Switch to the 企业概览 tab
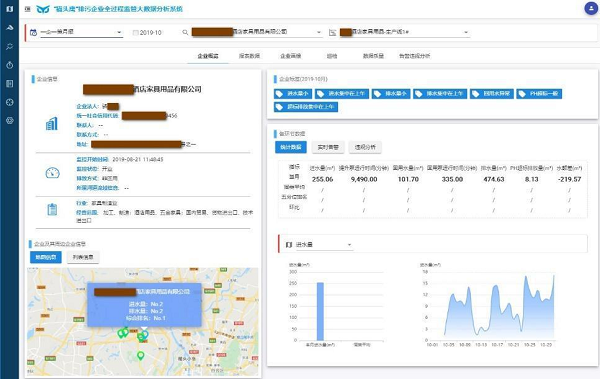 (208, 56)
